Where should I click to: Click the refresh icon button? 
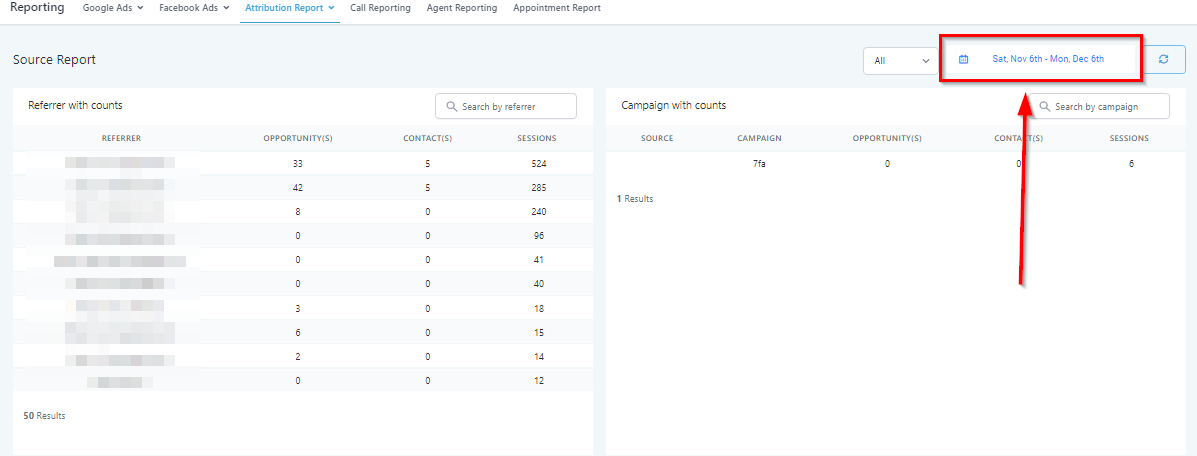pyautogui.click(x=1164, y=60)
